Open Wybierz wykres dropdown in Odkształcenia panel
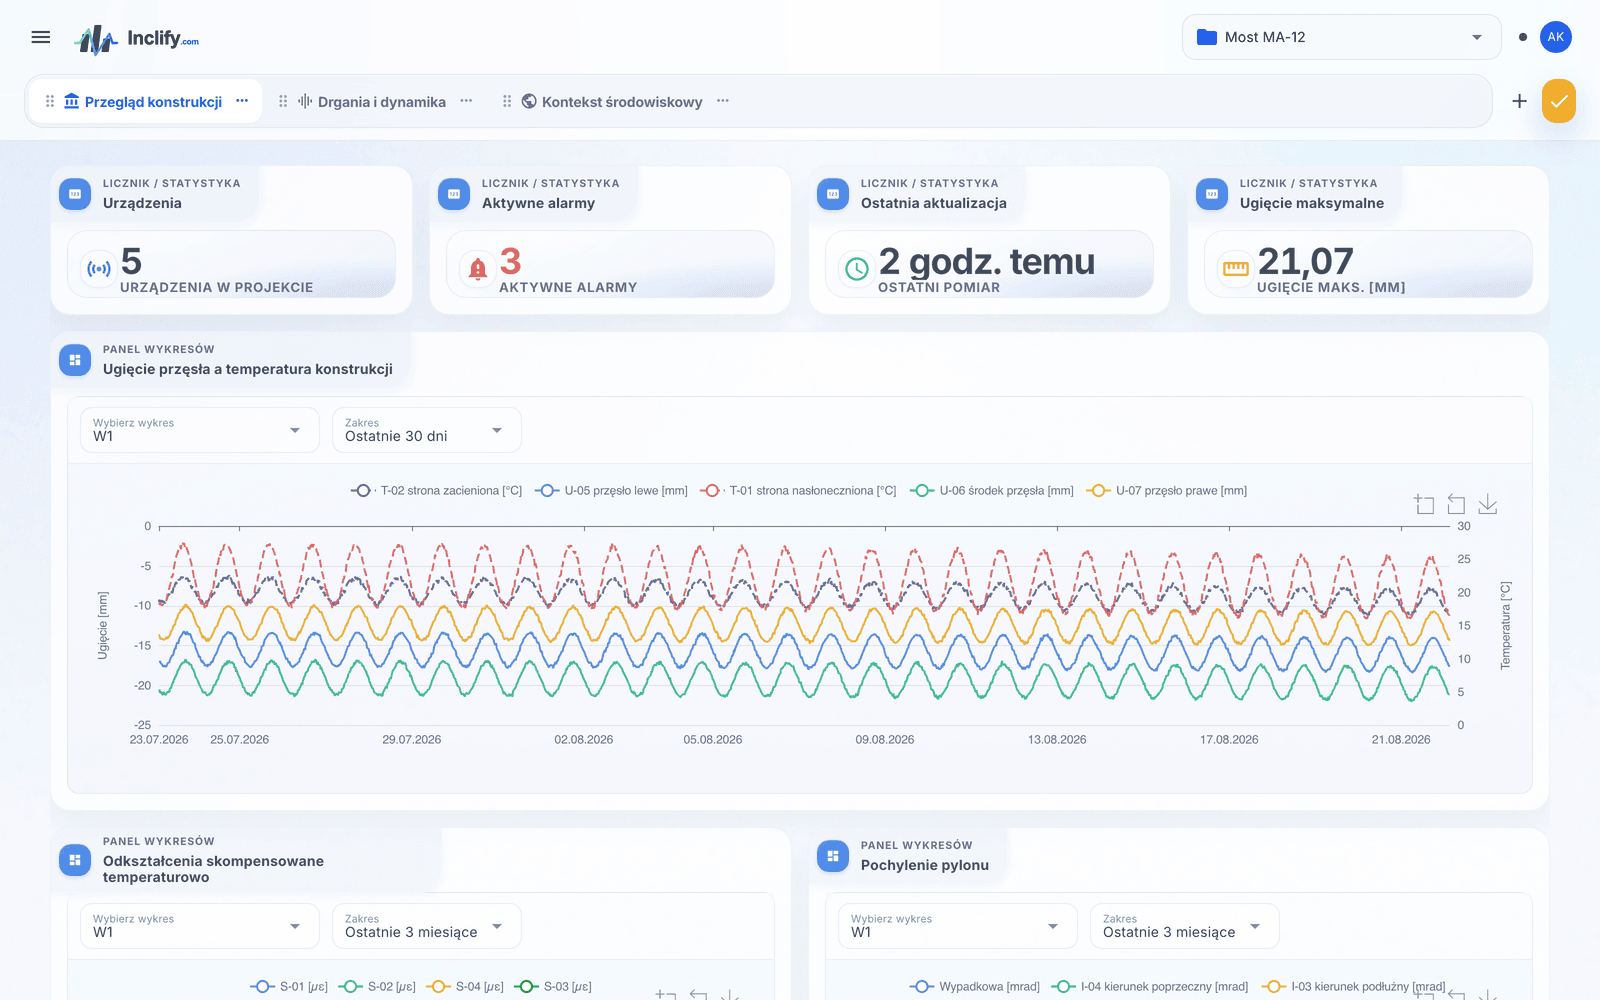 point(200,926)
